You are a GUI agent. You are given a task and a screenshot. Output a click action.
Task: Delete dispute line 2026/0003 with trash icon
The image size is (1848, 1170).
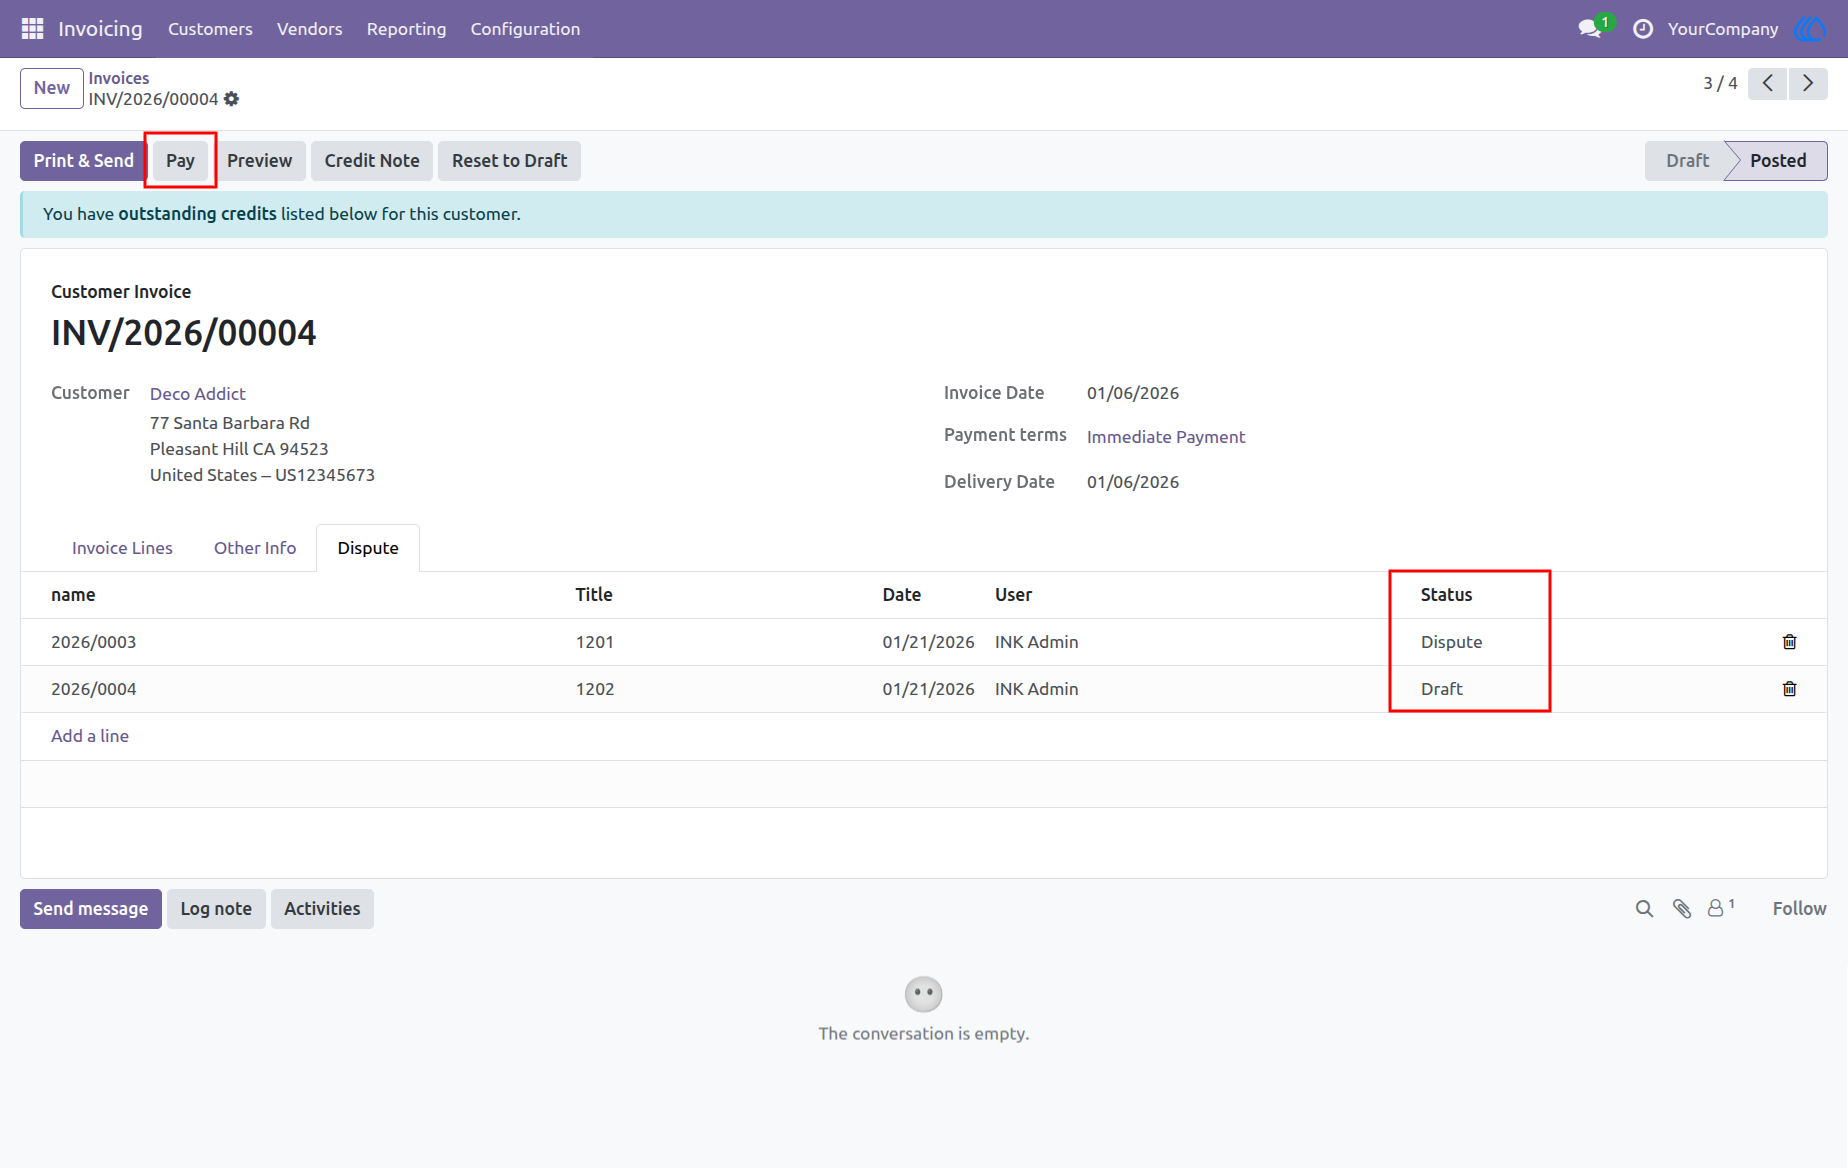coord(1789,642)
